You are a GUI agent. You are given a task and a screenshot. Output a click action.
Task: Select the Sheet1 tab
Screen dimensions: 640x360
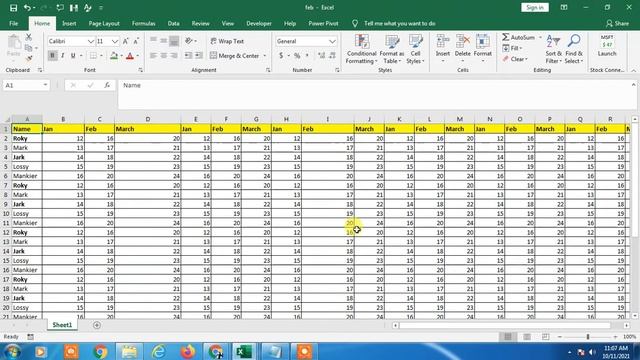point(62,325)
